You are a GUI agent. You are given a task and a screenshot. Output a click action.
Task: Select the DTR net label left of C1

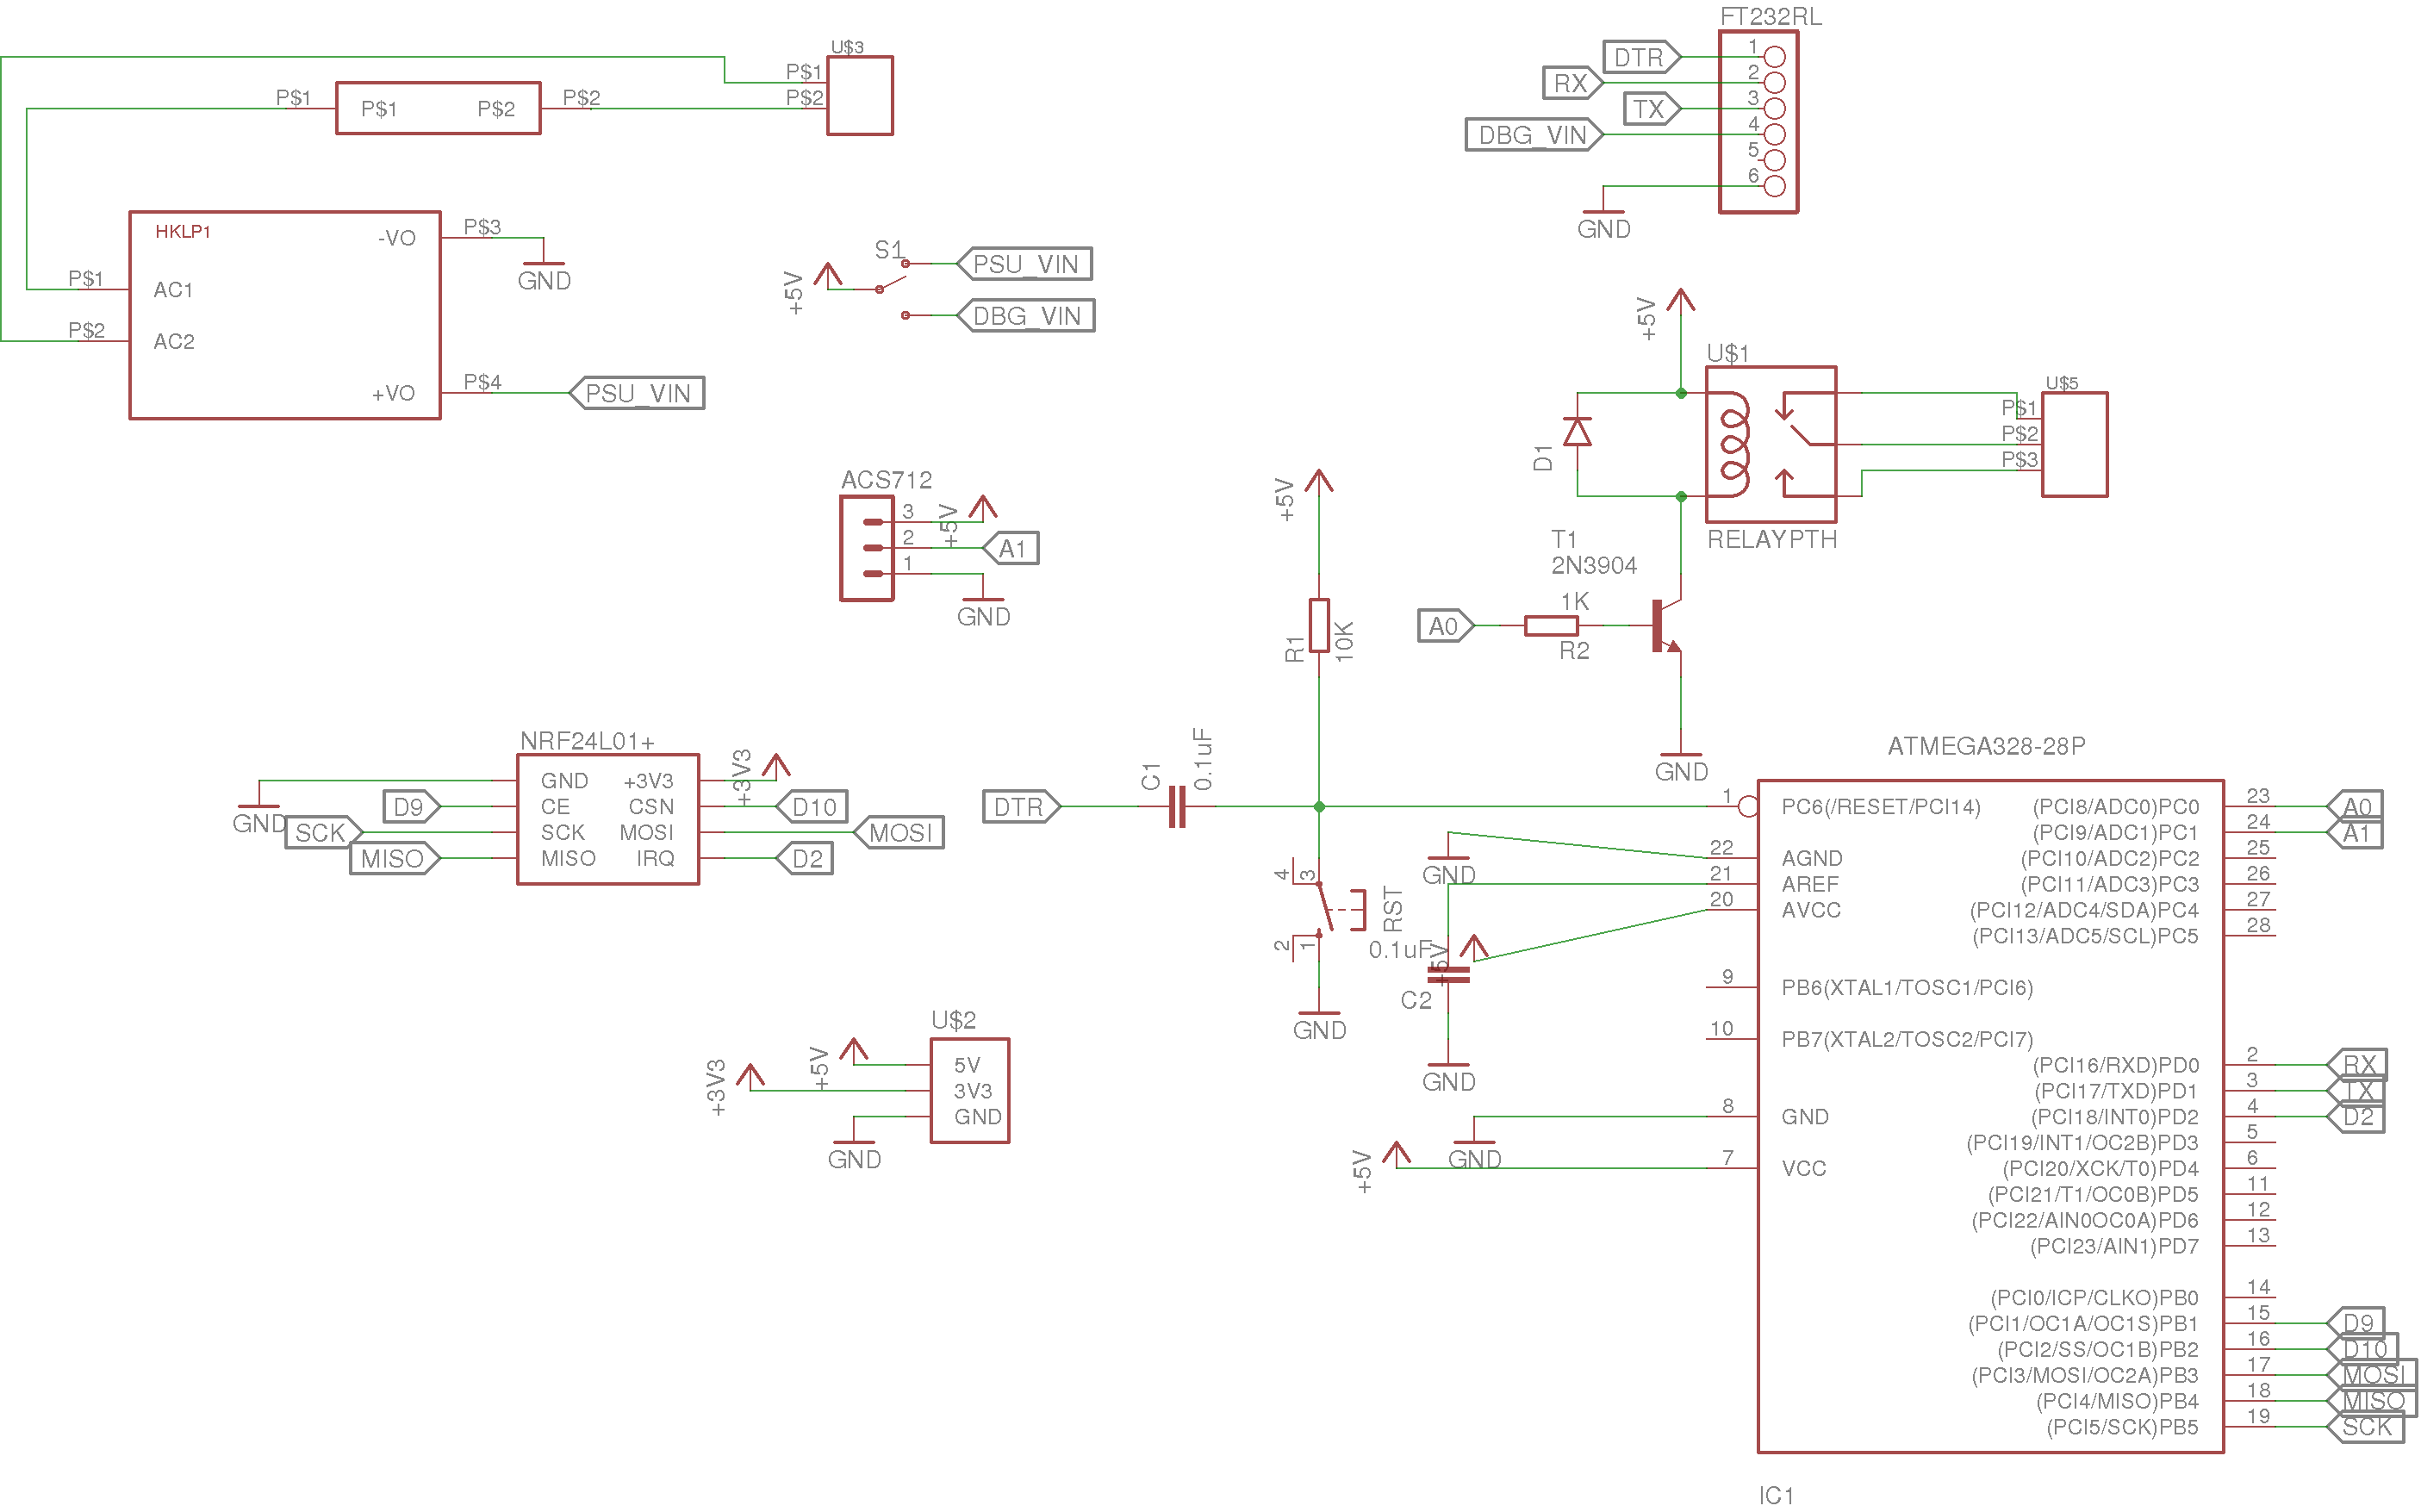1021,806
